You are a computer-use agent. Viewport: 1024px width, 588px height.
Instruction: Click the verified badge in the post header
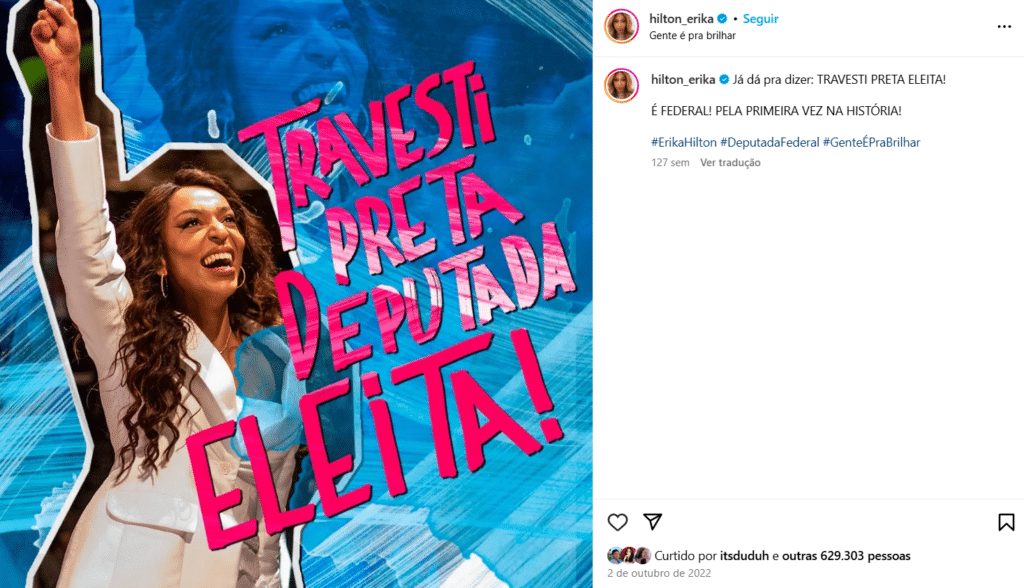[x=722, y=19]
